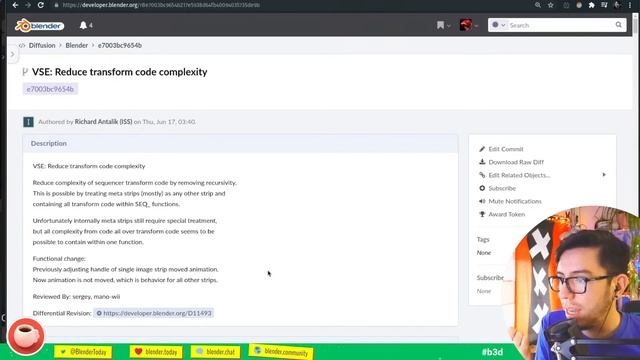Click the Award Token trophy icon

tap(482, 214)
